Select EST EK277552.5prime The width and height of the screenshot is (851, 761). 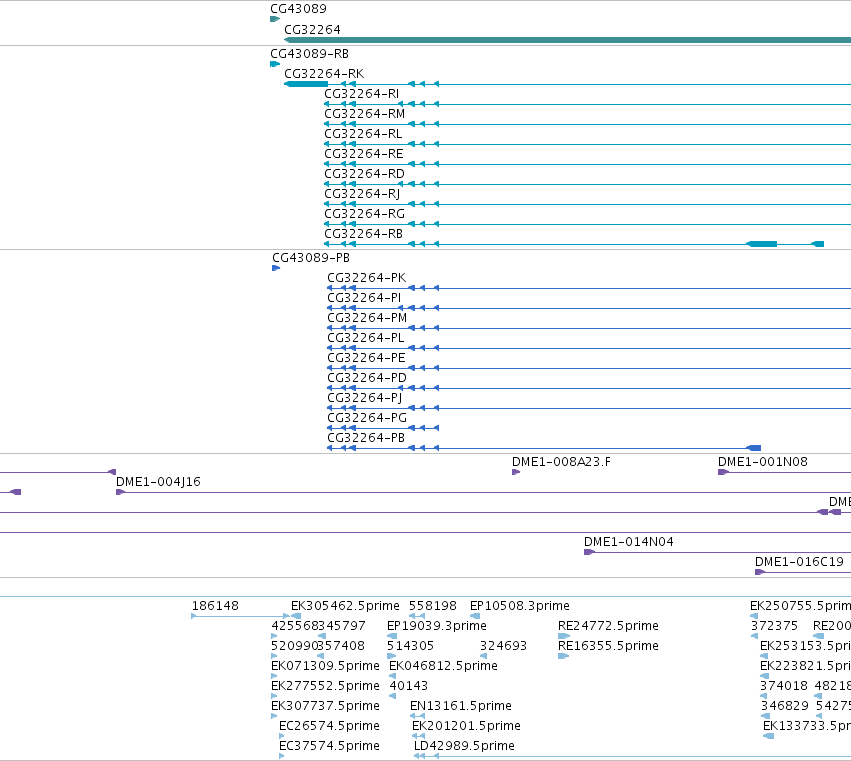tap(326, 686)
